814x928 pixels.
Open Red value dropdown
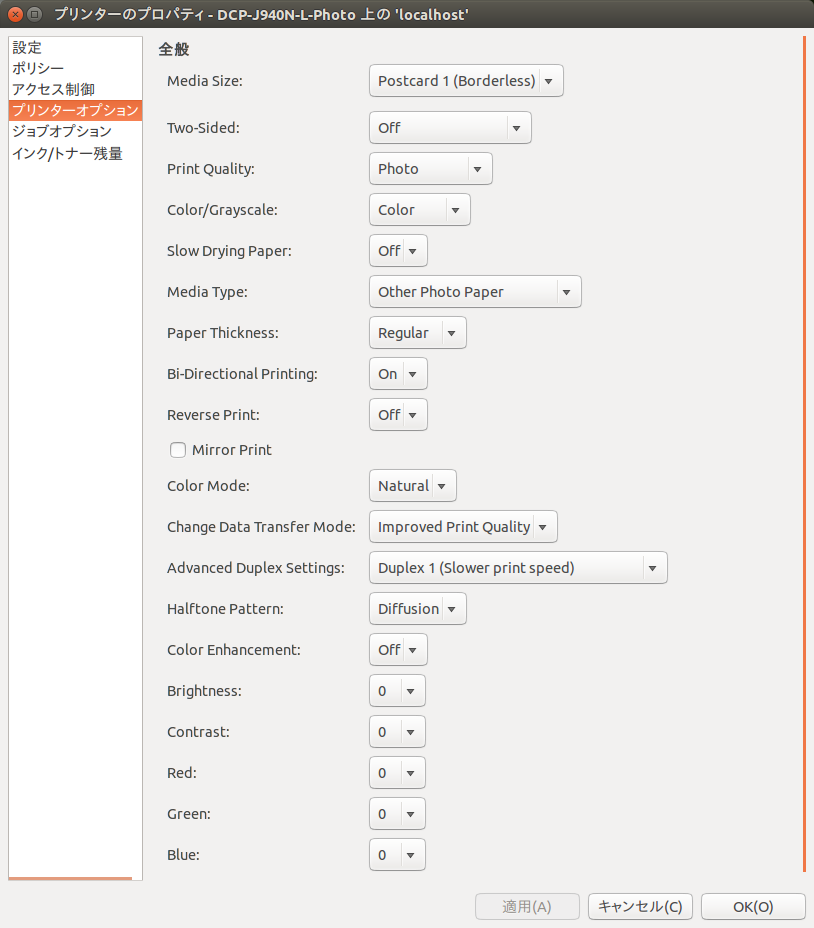pos(397,773)
